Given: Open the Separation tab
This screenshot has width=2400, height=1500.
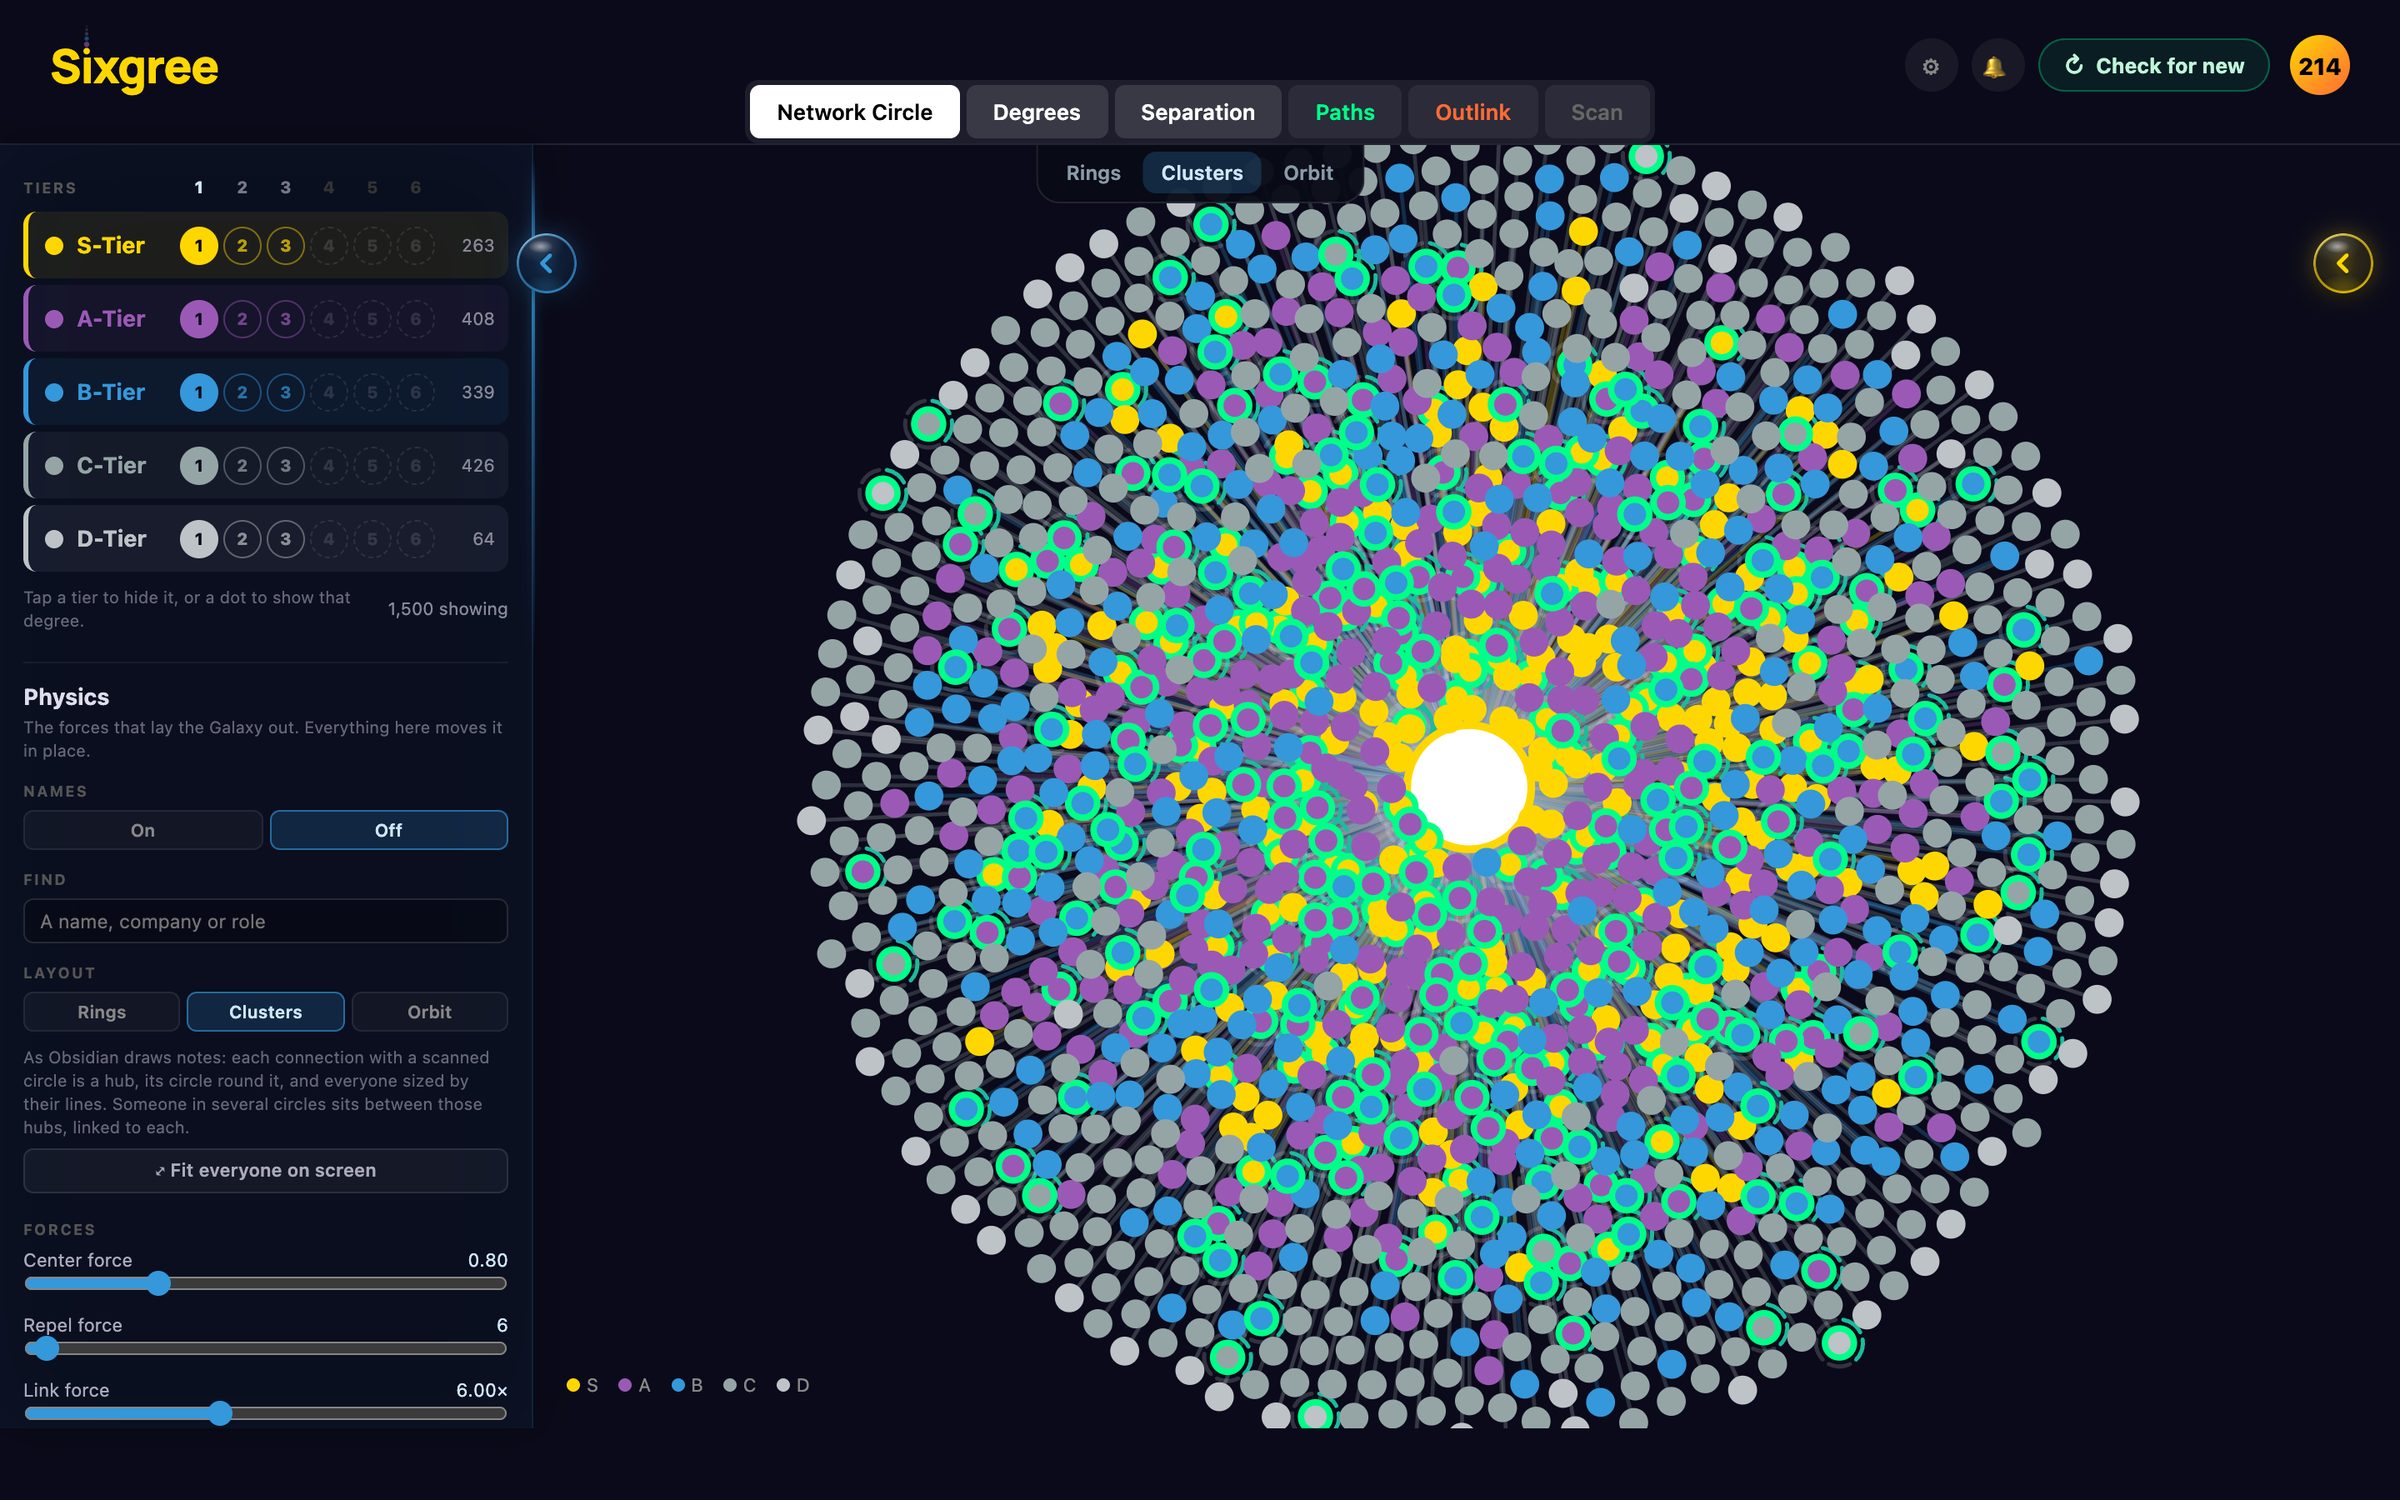Looking at the screenshot, I should (1198, 112).
